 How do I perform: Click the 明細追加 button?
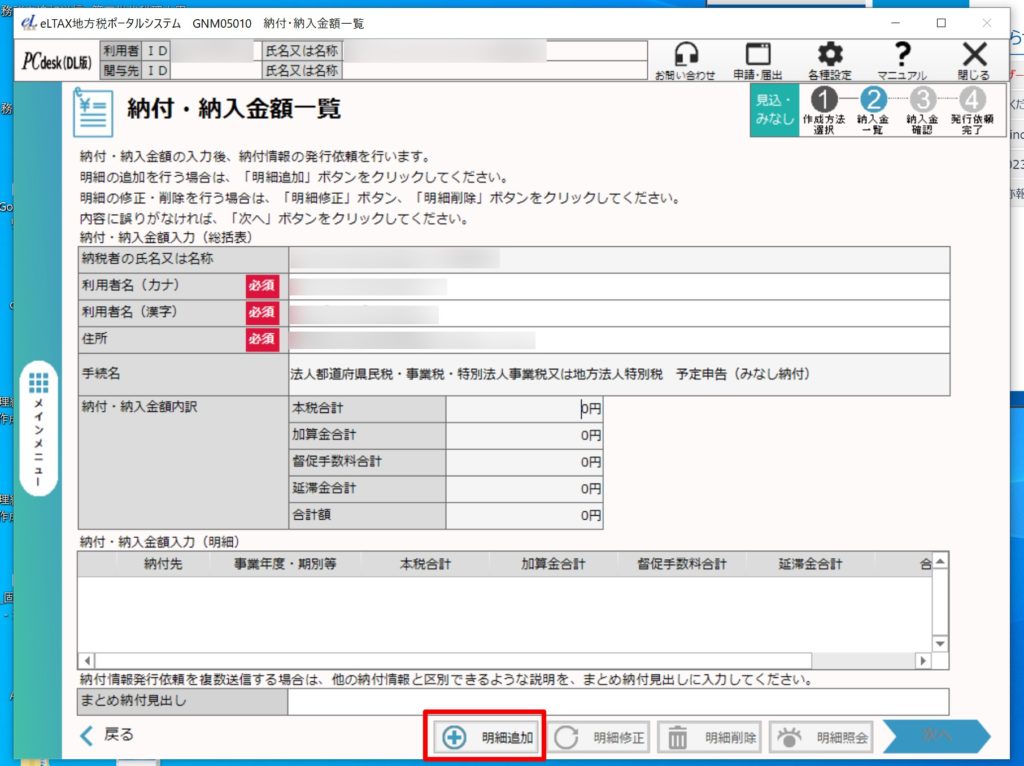click(487, 738)
